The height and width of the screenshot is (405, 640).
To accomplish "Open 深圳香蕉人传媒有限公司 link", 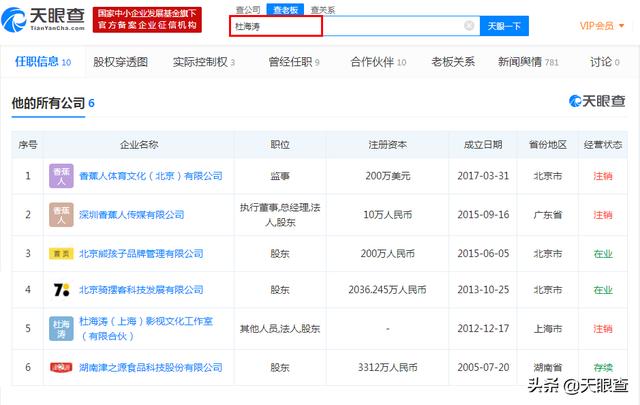I will [131, 215].
